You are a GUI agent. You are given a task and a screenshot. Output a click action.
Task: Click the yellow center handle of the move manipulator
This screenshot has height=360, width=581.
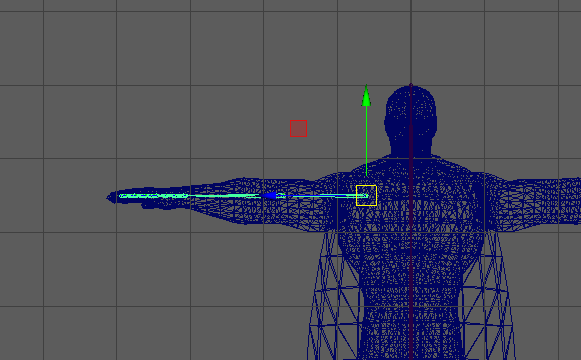(x=366, y=196)
